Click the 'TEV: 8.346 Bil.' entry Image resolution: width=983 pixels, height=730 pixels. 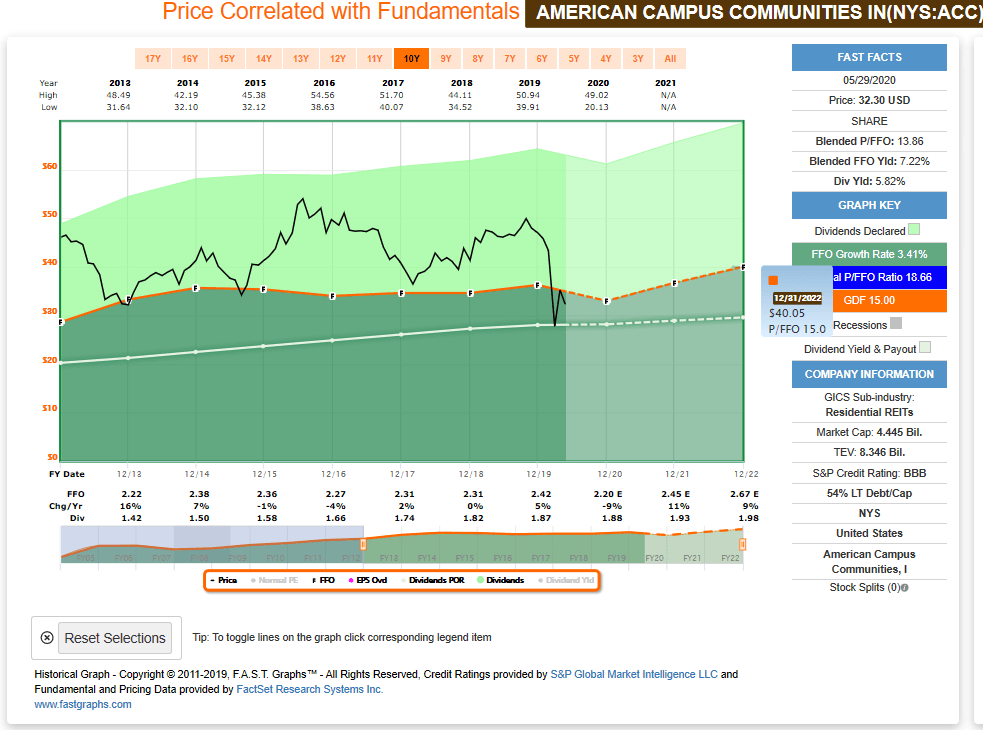coord(869,452)
